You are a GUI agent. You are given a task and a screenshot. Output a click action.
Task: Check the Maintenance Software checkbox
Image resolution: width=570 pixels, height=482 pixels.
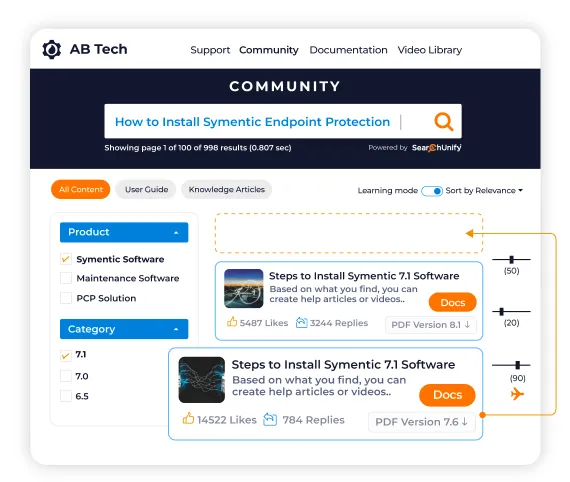coord(66,278)
